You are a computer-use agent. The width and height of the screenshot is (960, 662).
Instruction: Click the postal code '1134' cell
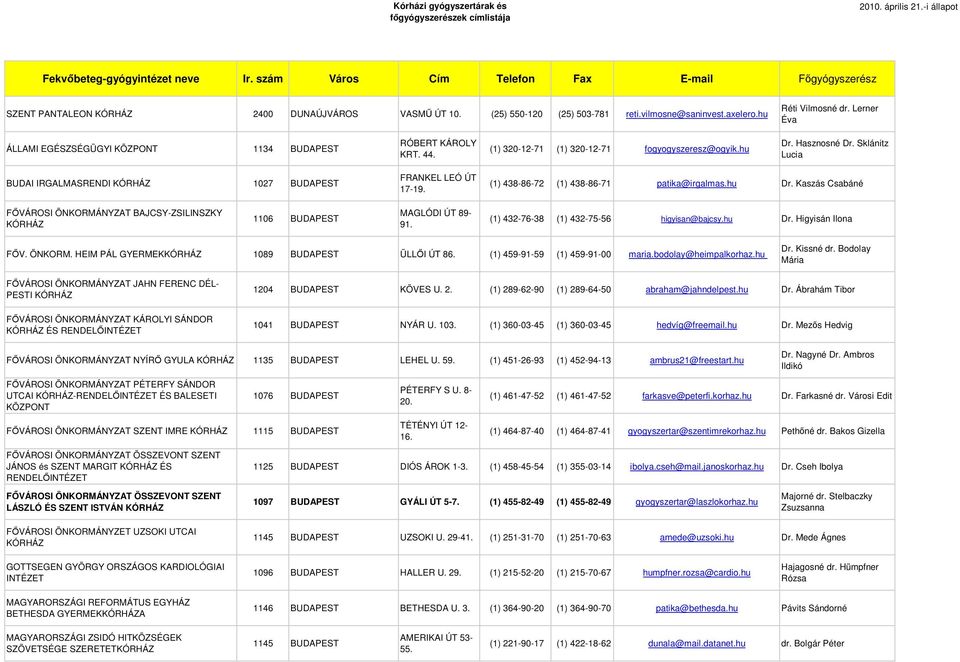coord(263,149)
